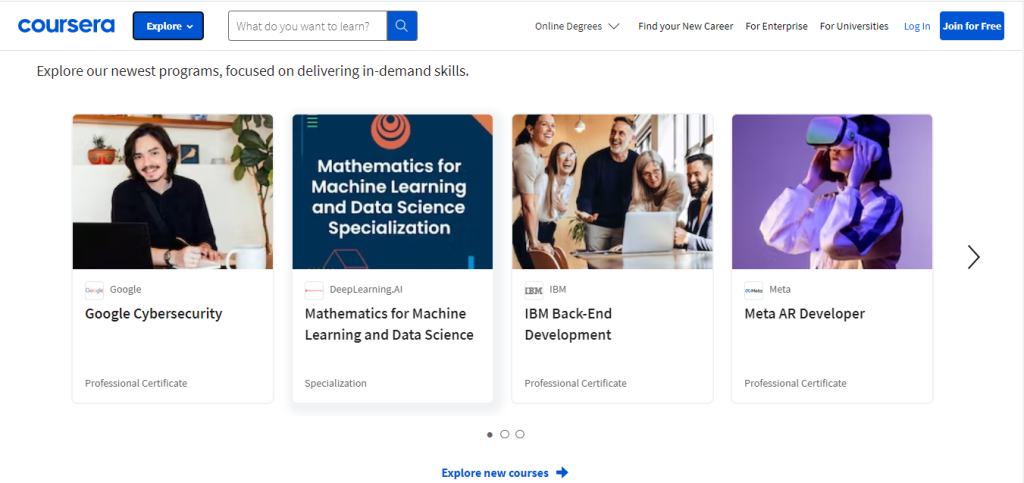Go to For Enterprise page
Screen dimensions: 1024x483
tap(776, 26)
